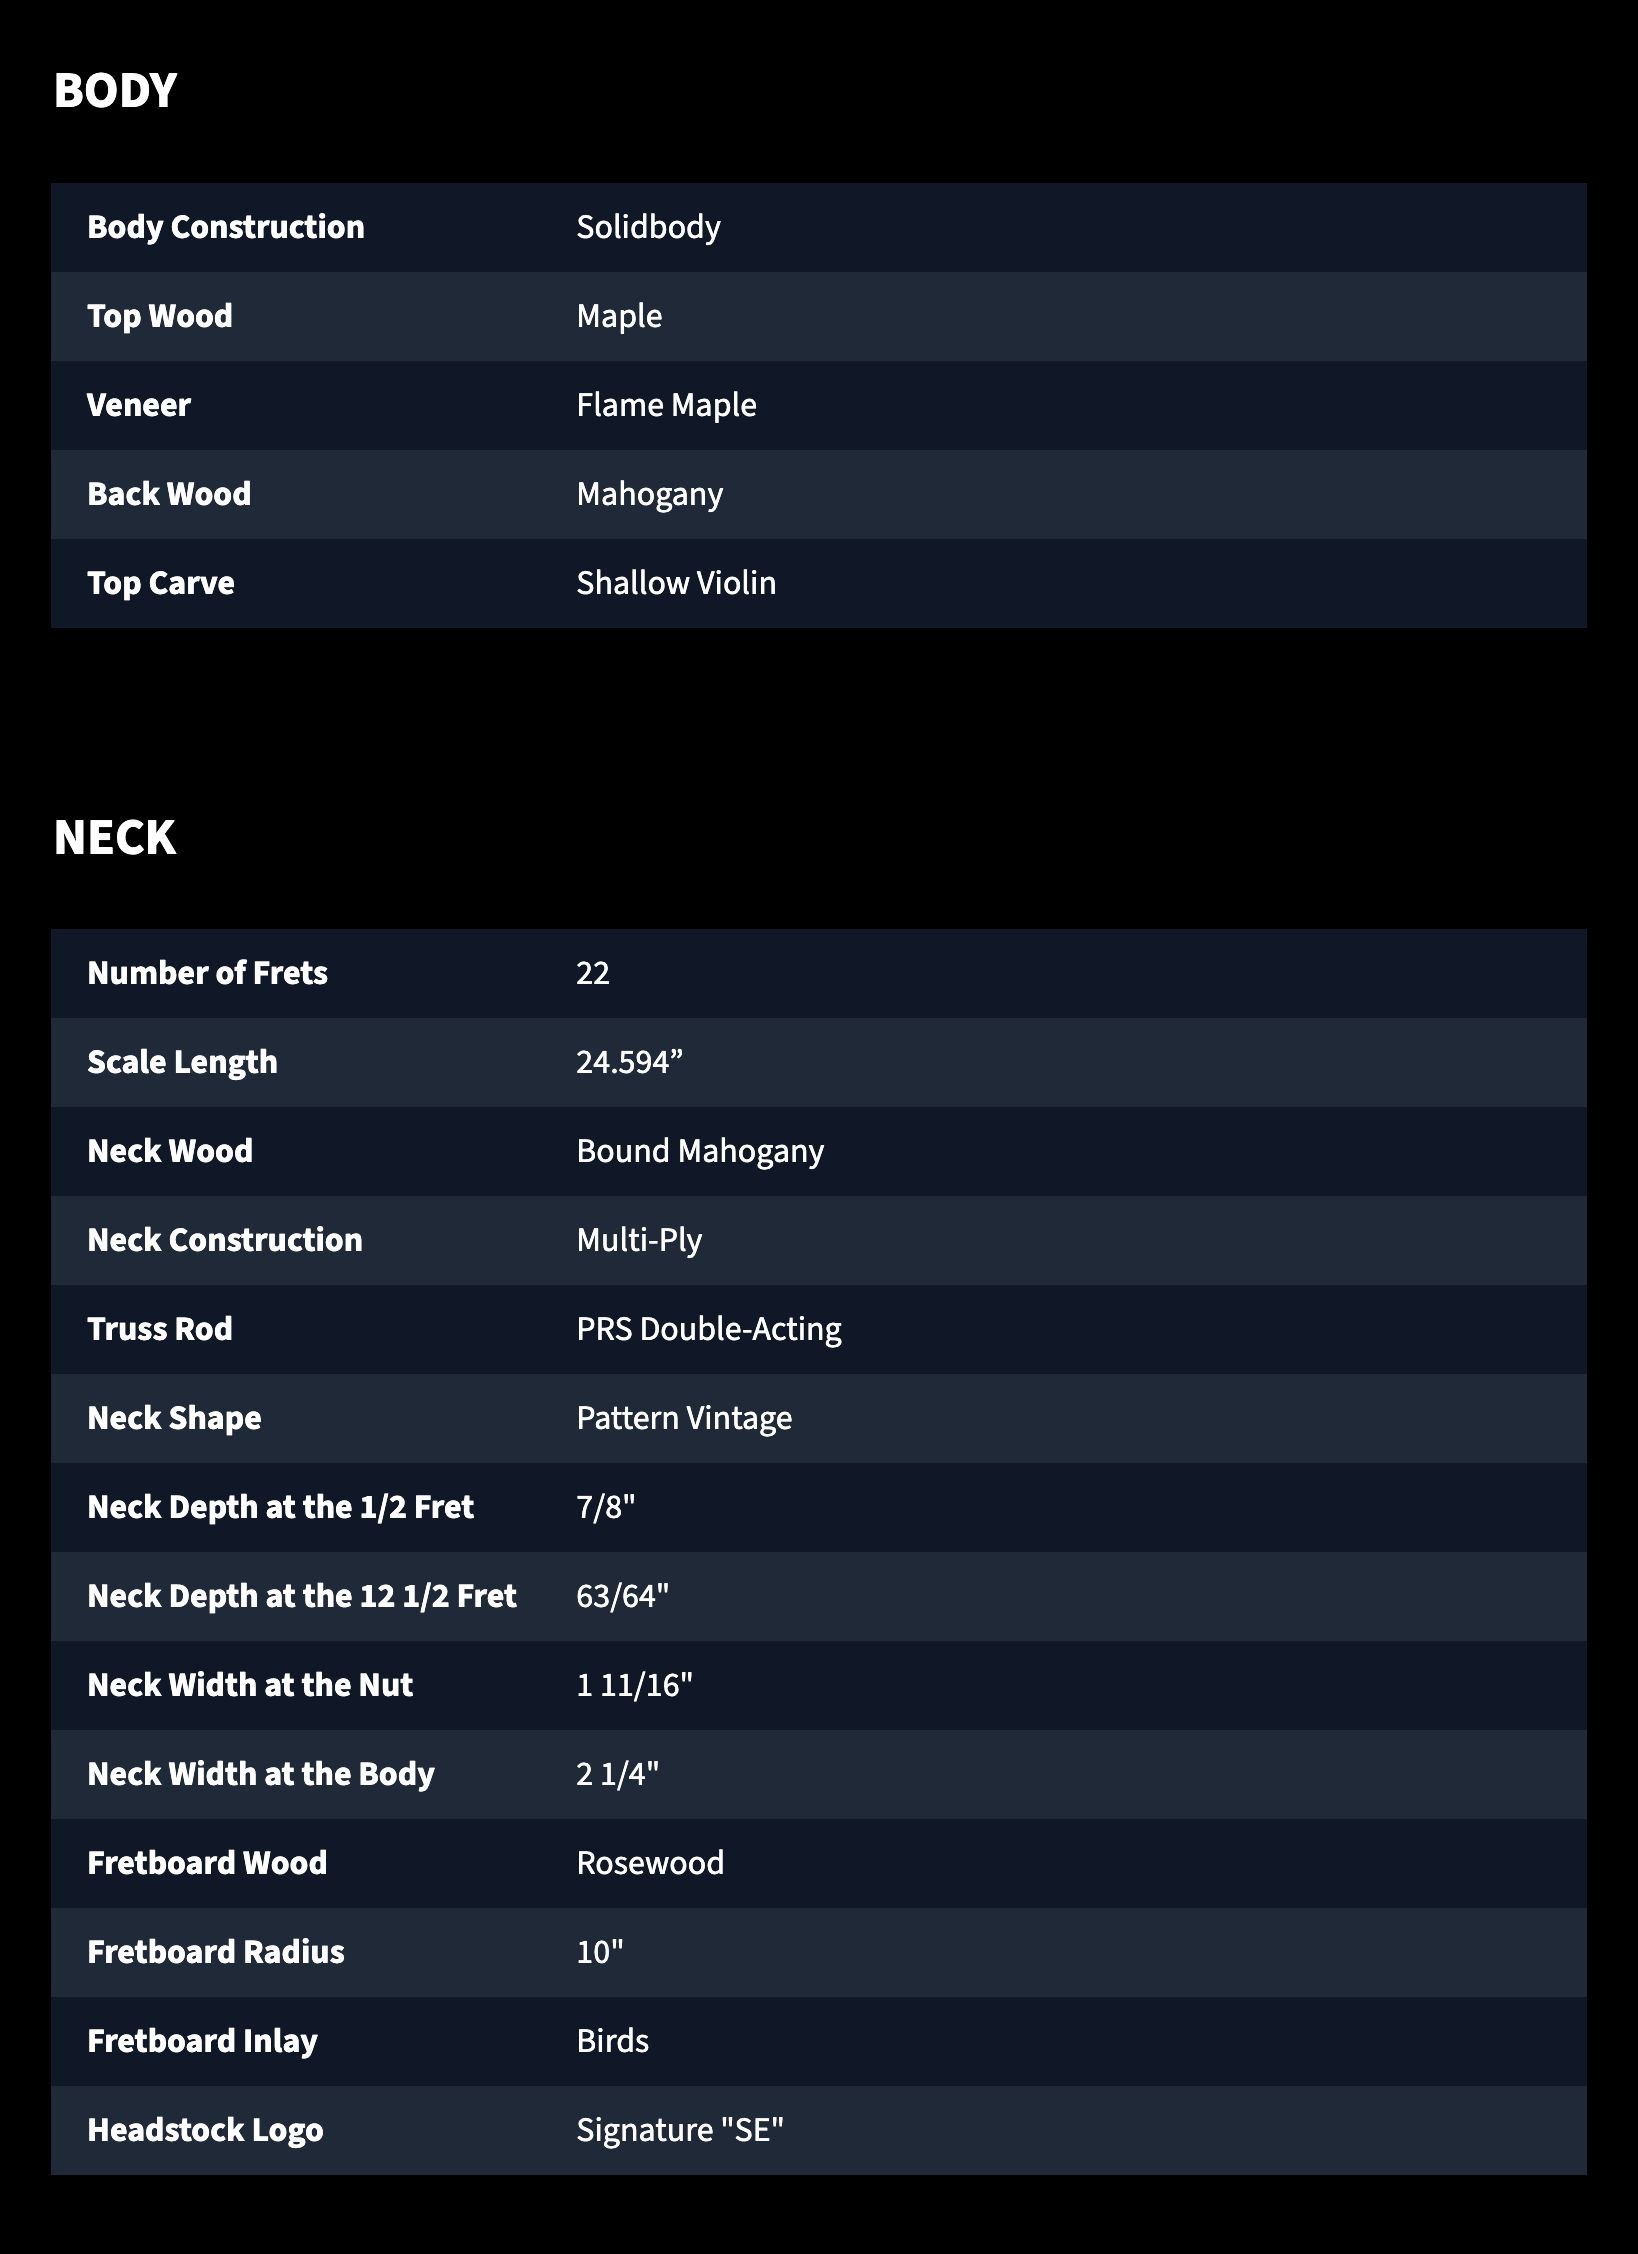1638x2254 pixels.
Task: Click the Rosewood fretboard wood value
Action: coord(650,1863)
